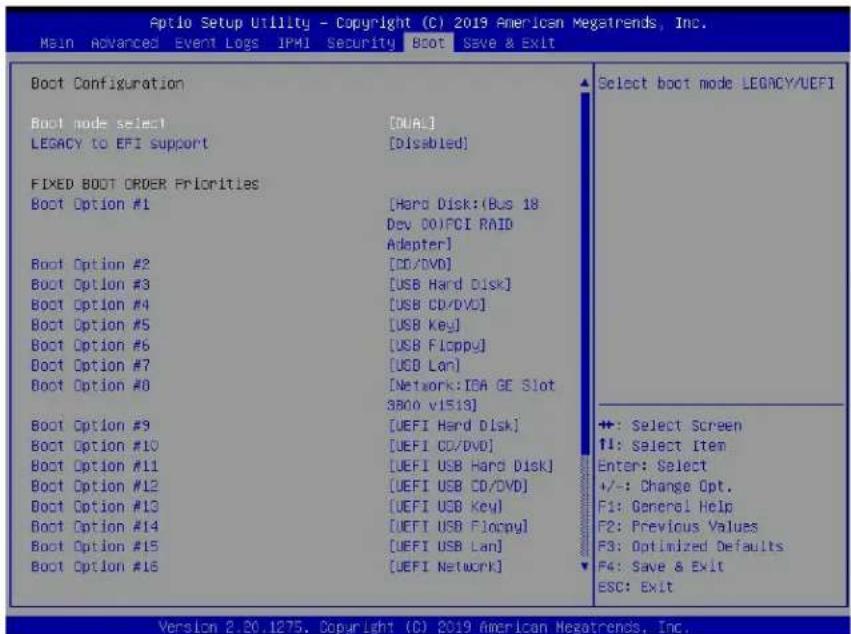Screen dimensions: 851x634
Task: Select Boot Option #9 row
Action: click(90, 426)
